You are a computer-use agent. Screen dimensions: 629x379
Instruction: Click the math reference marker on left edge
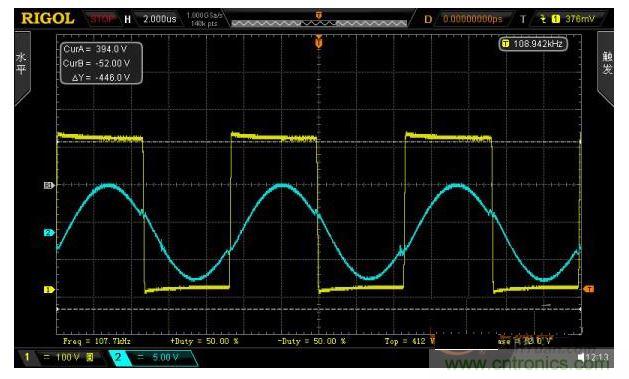click(x=49, y=185)
